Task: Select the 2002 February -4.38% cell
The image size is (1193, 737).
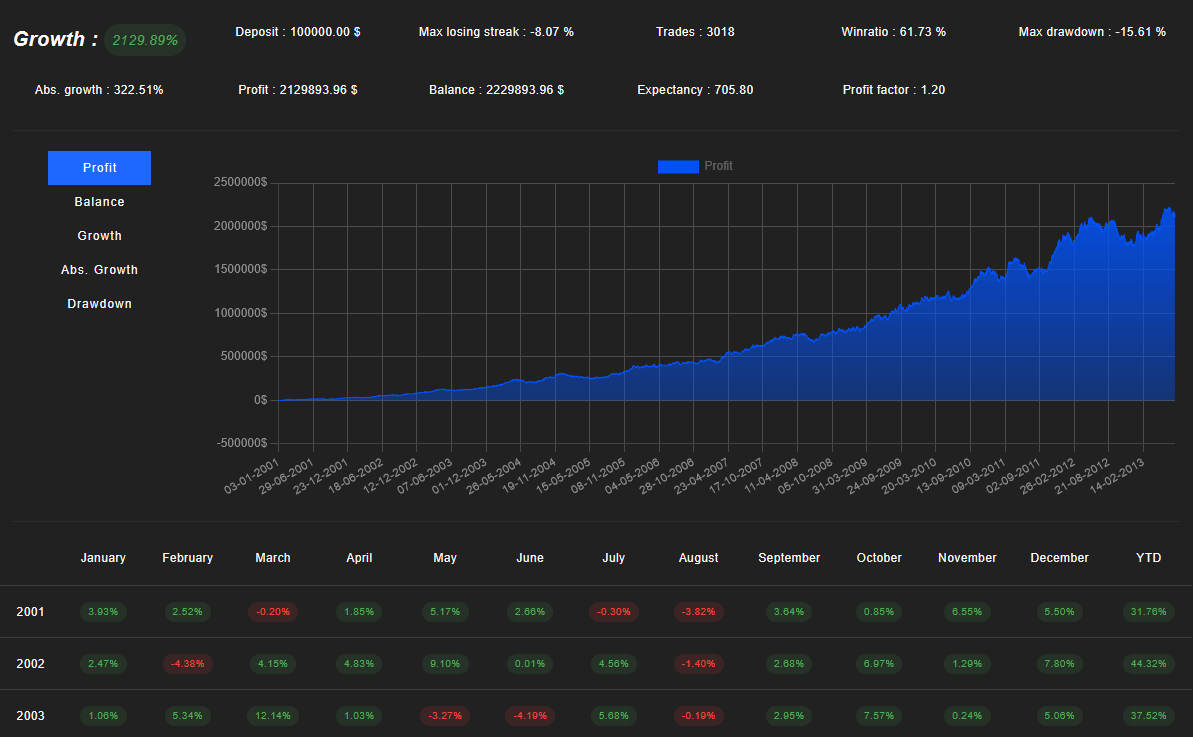Action: coord(187,664)
